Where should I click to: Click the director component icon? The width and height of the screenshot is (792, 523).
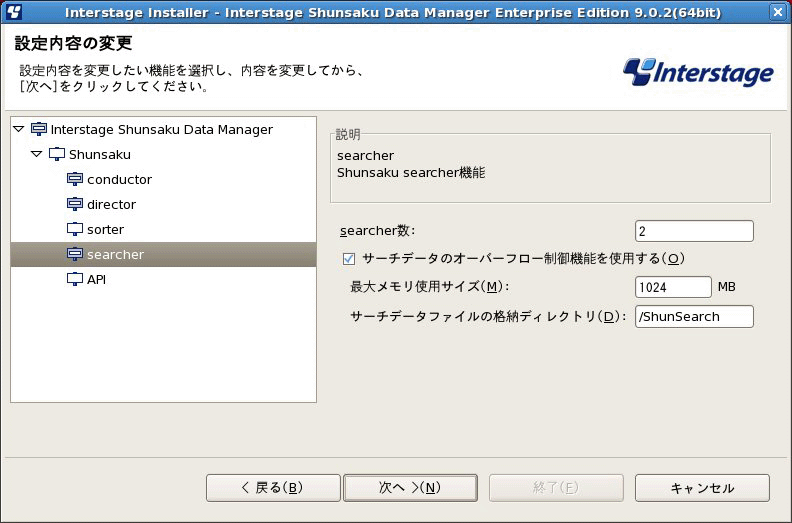tap(75, 204)
